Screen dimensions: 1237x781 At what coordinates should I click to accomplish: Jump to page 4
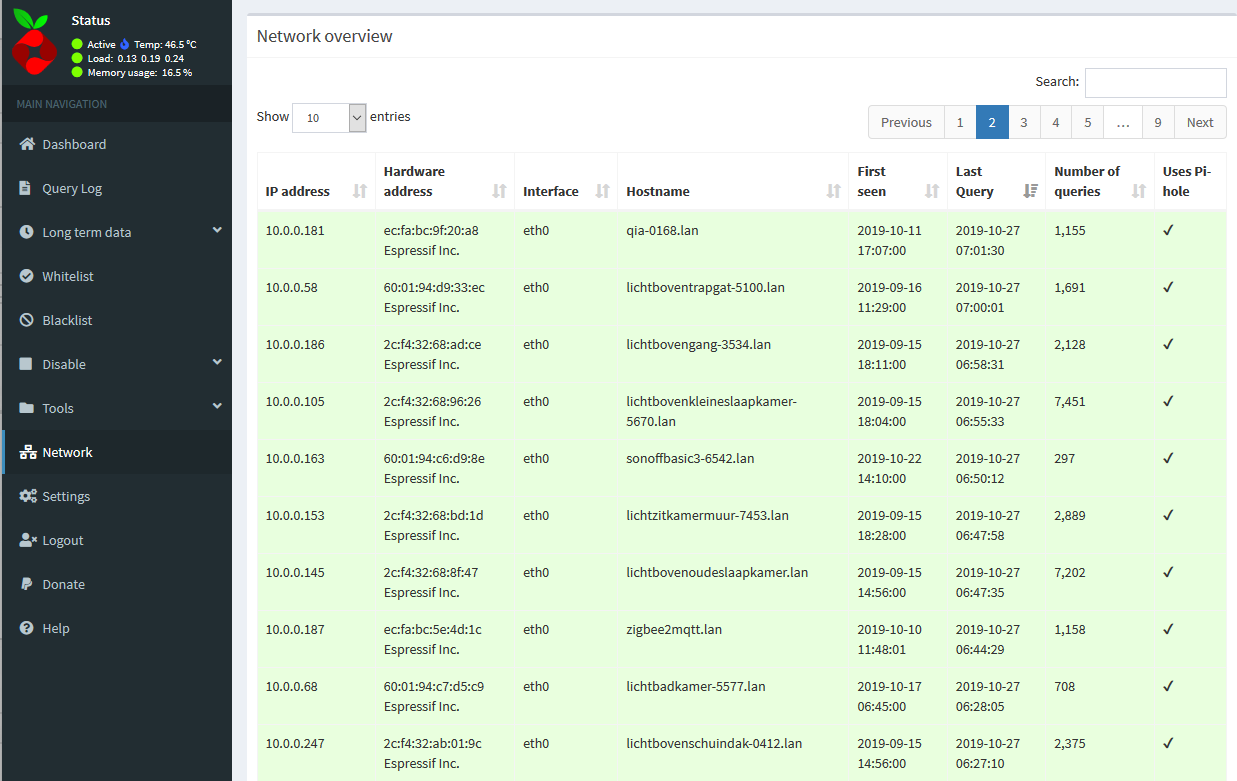1056,122
